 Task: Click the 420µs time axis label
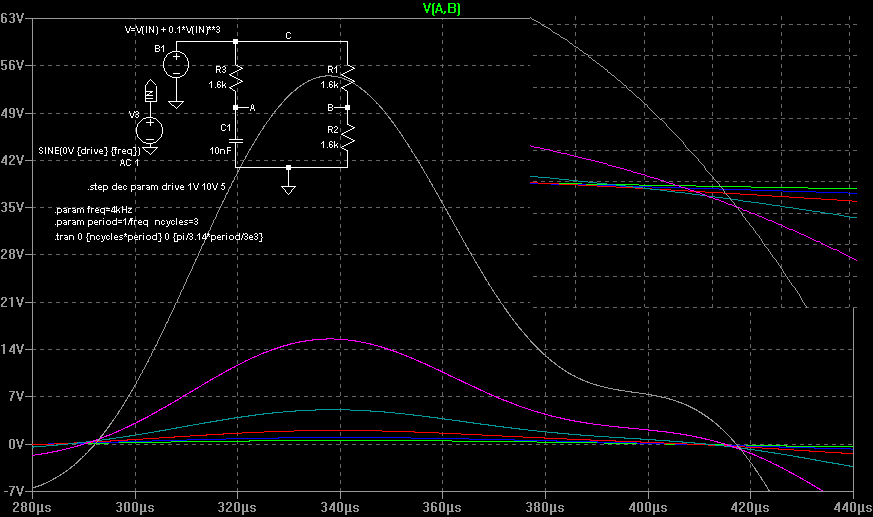pyautogui.click(x=751, y=508)
